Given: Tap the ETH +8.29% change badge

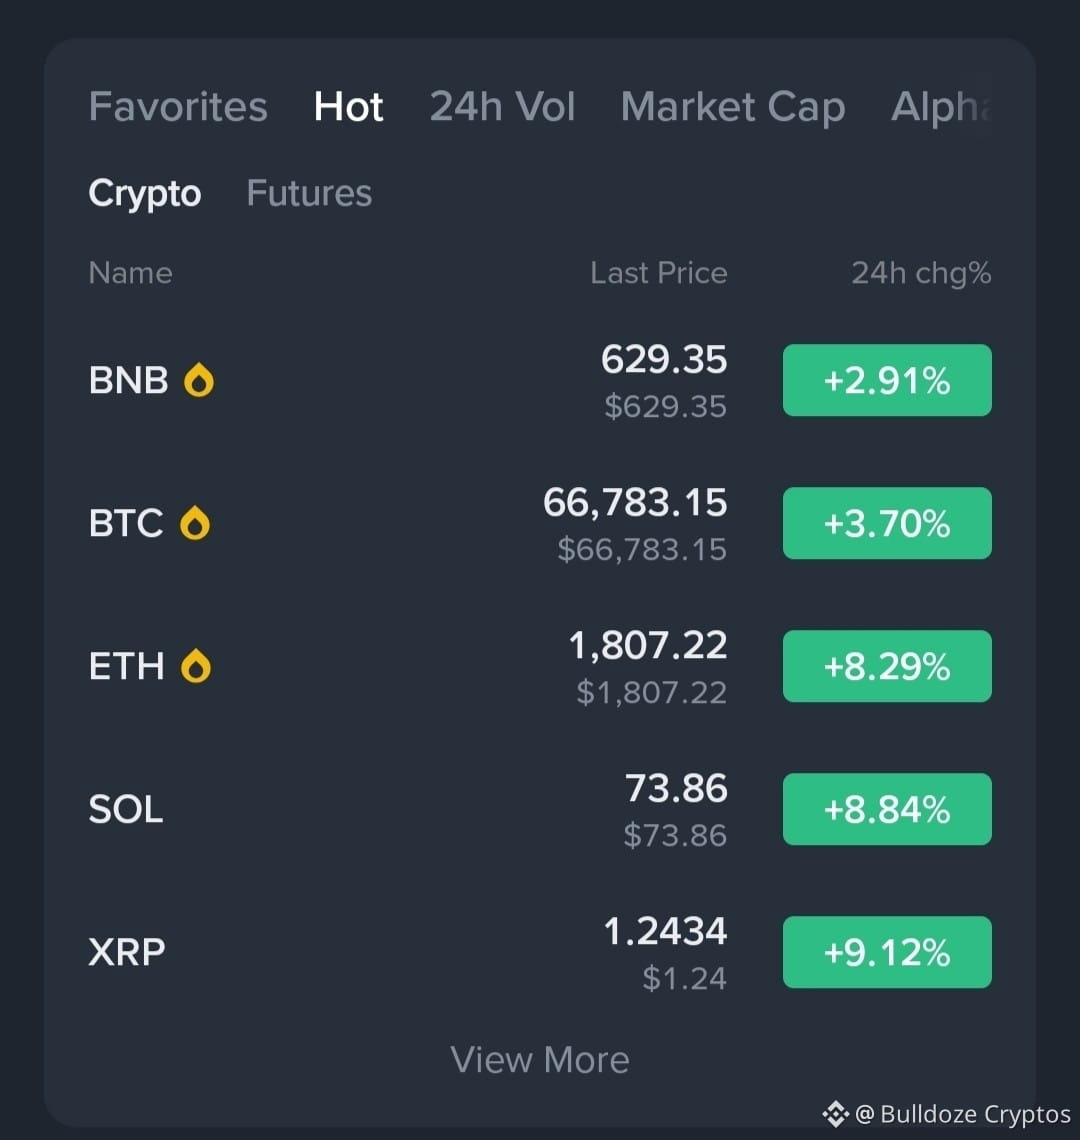Looking at the screenshot, I should click(887, 666).
